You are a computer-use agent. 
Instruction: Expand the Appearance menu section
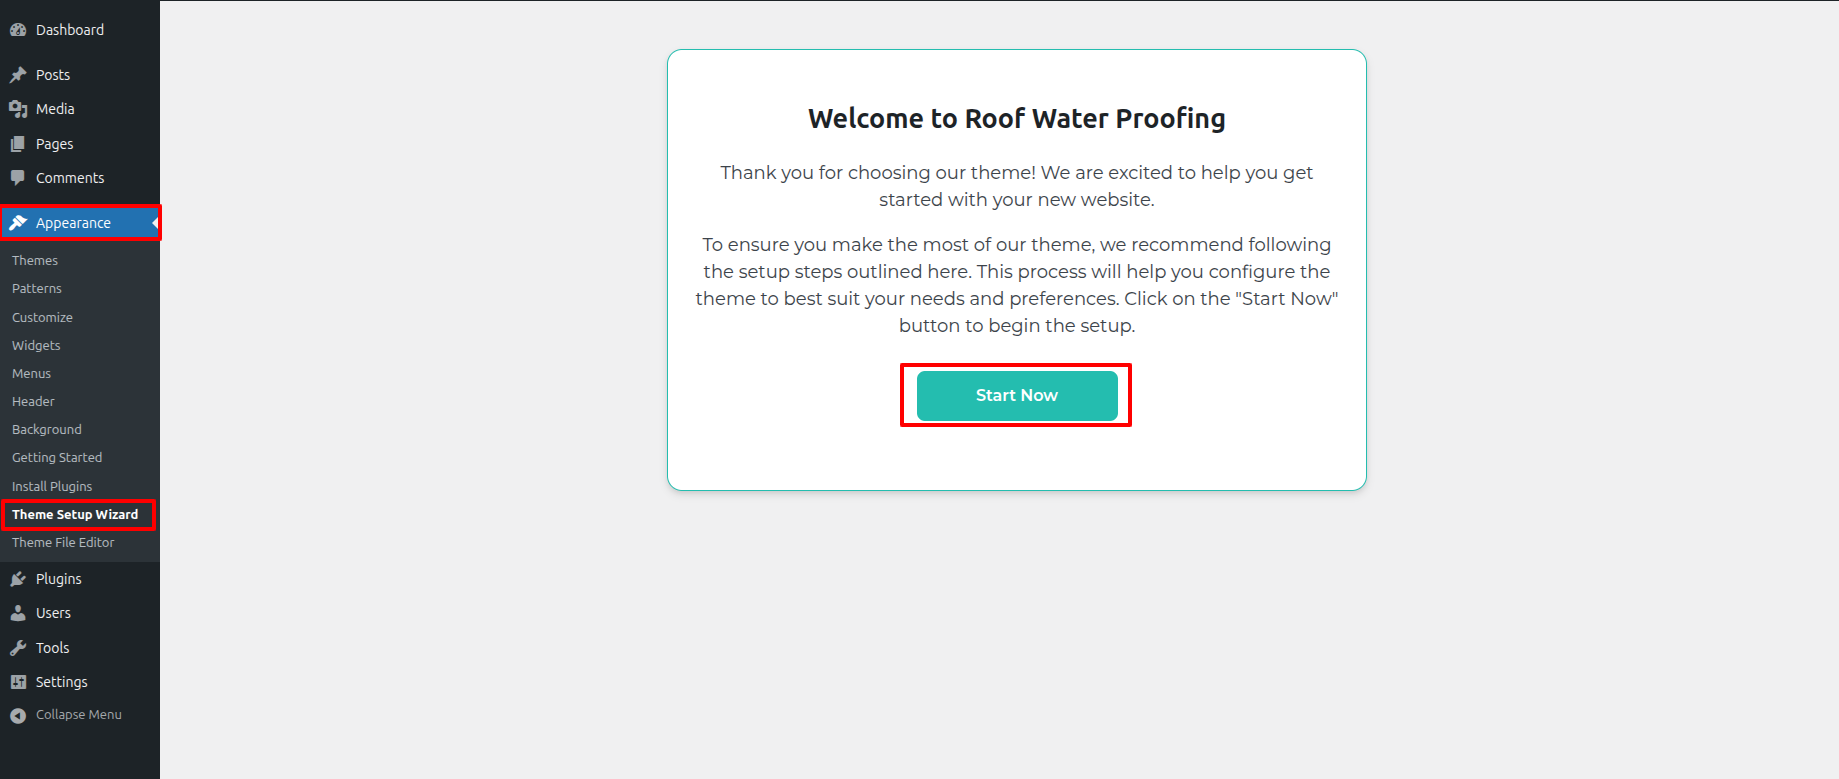[73, 223]
